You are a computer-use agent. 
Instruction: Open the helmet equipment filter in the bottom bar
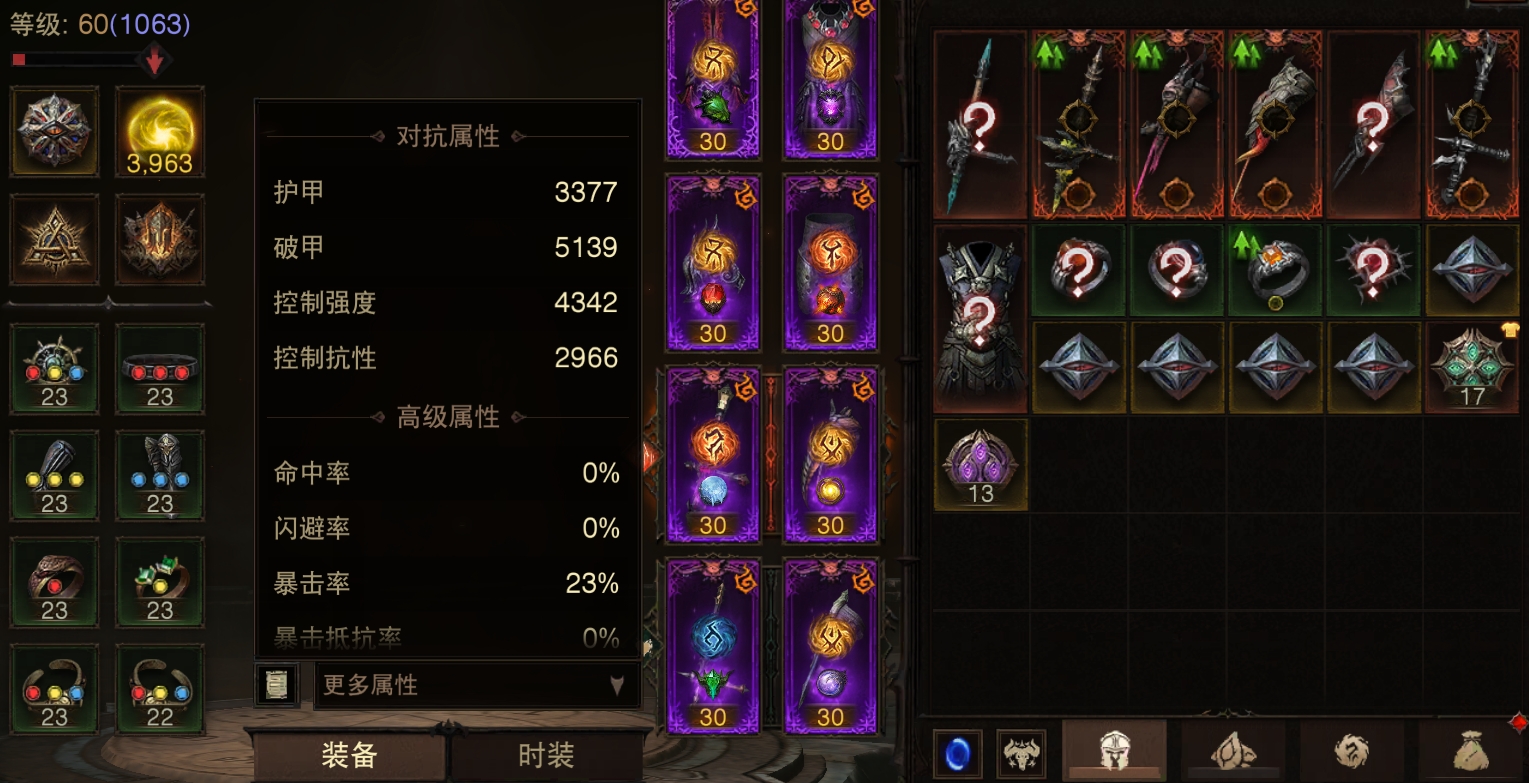coord(1114,751)
